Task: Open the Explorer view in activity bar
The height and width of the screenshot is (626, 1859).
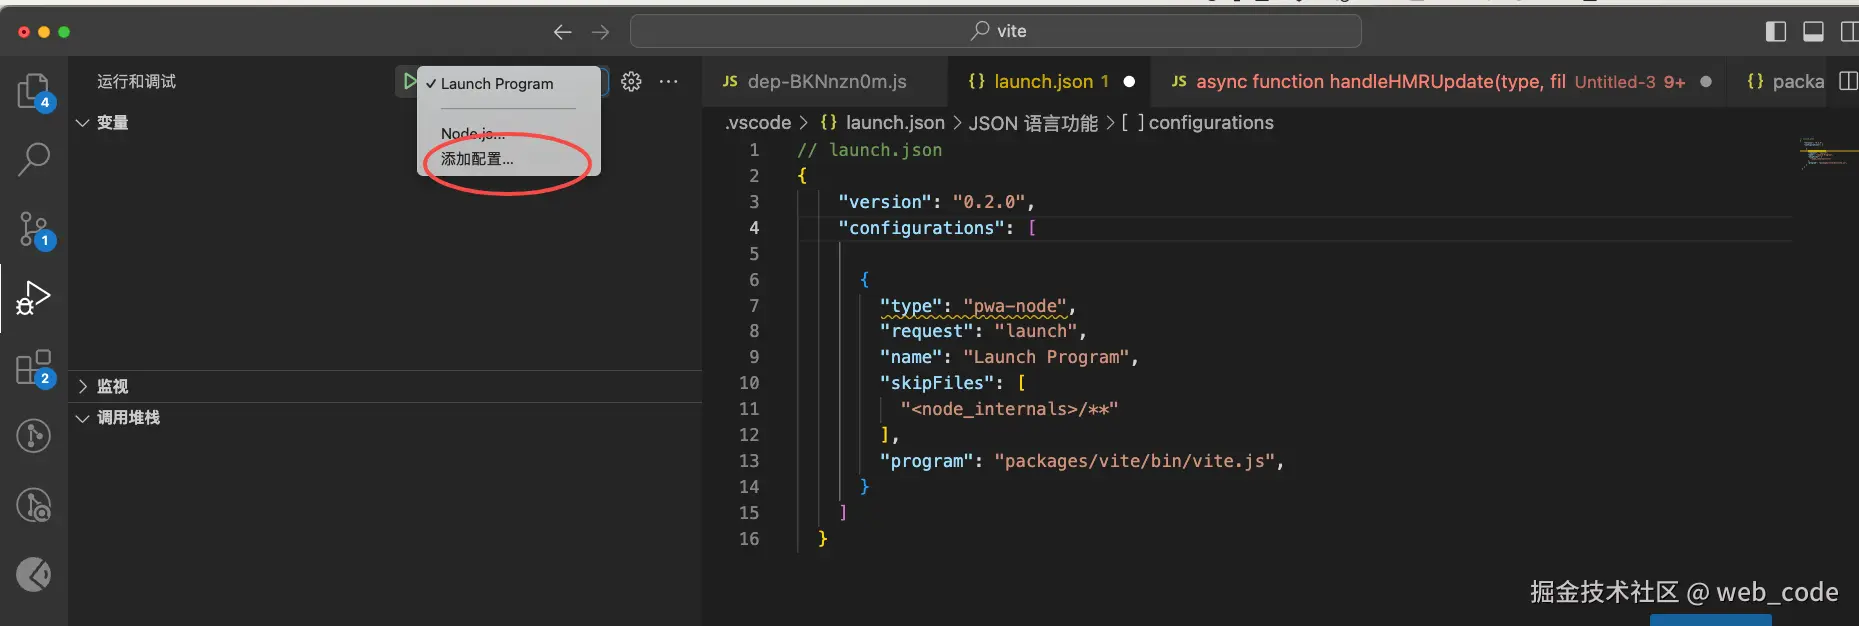Action: tap(34, 92)
